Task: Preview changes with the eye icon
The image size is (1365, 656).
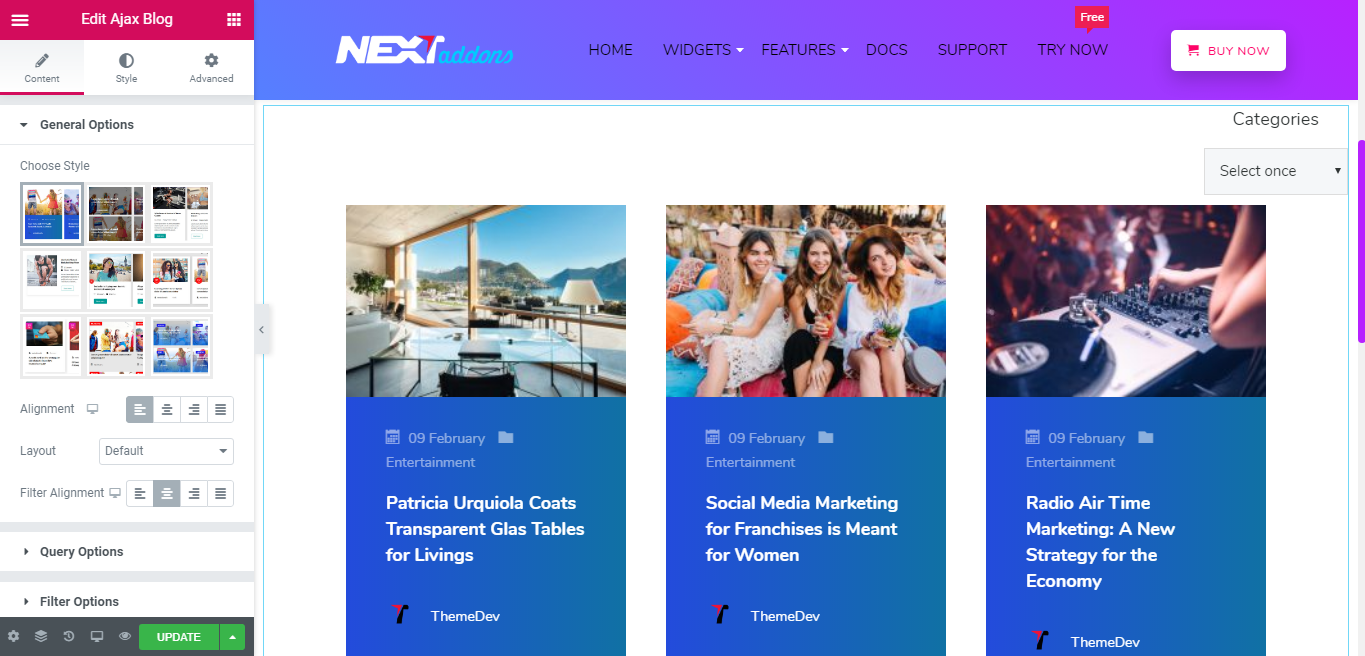Action: [x=125, y=636]
